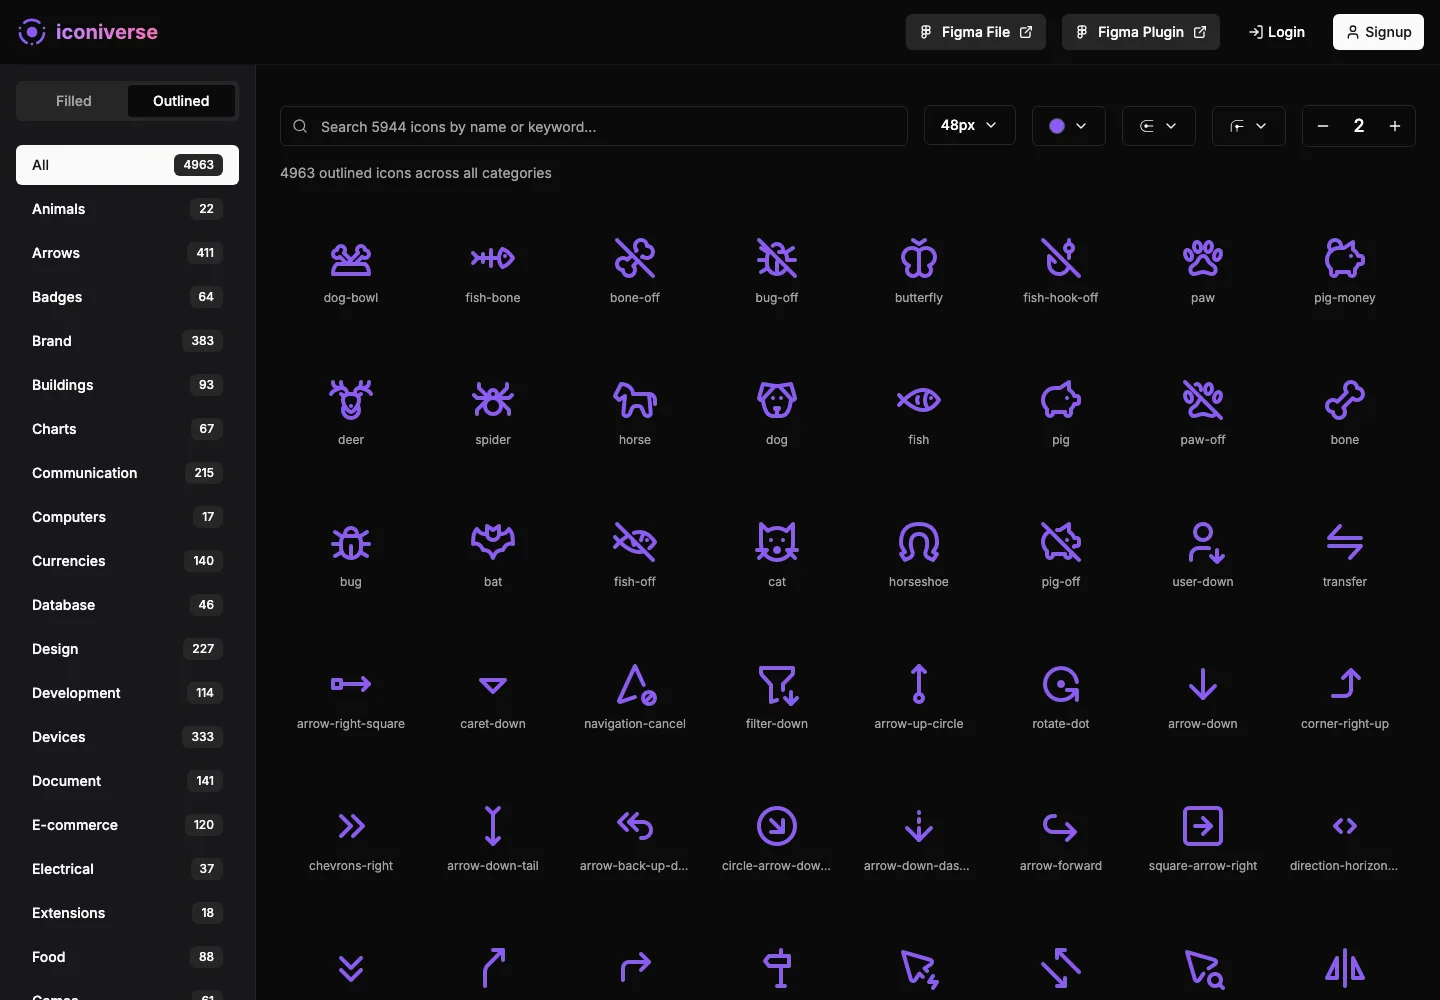1440x1000 pixels.
Task: Open the Brand category
Action: (127, 341)
